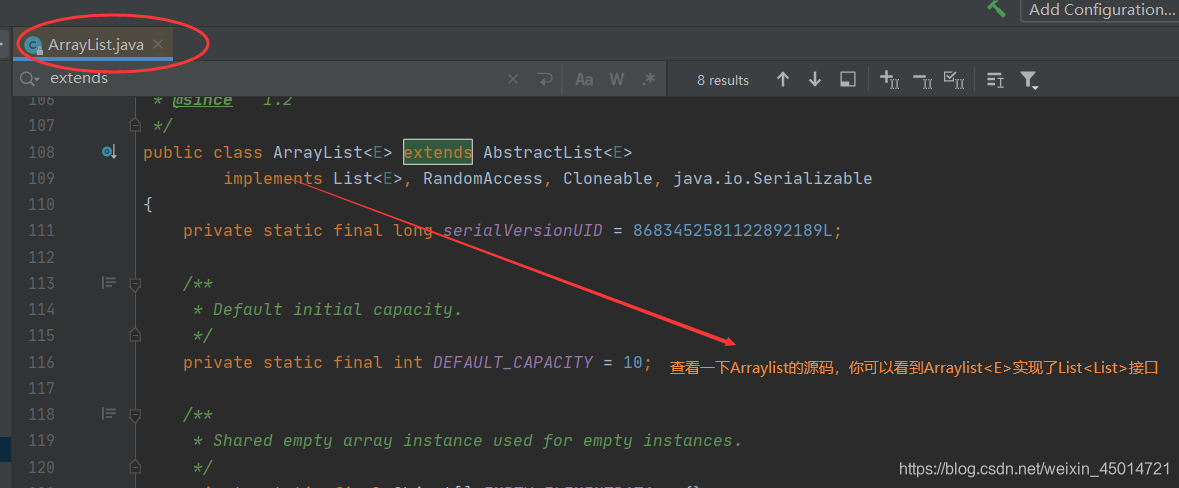Unselect occurrence icon in search bar
This screenshot has height=488, width=1179.
tap(922, 80)
